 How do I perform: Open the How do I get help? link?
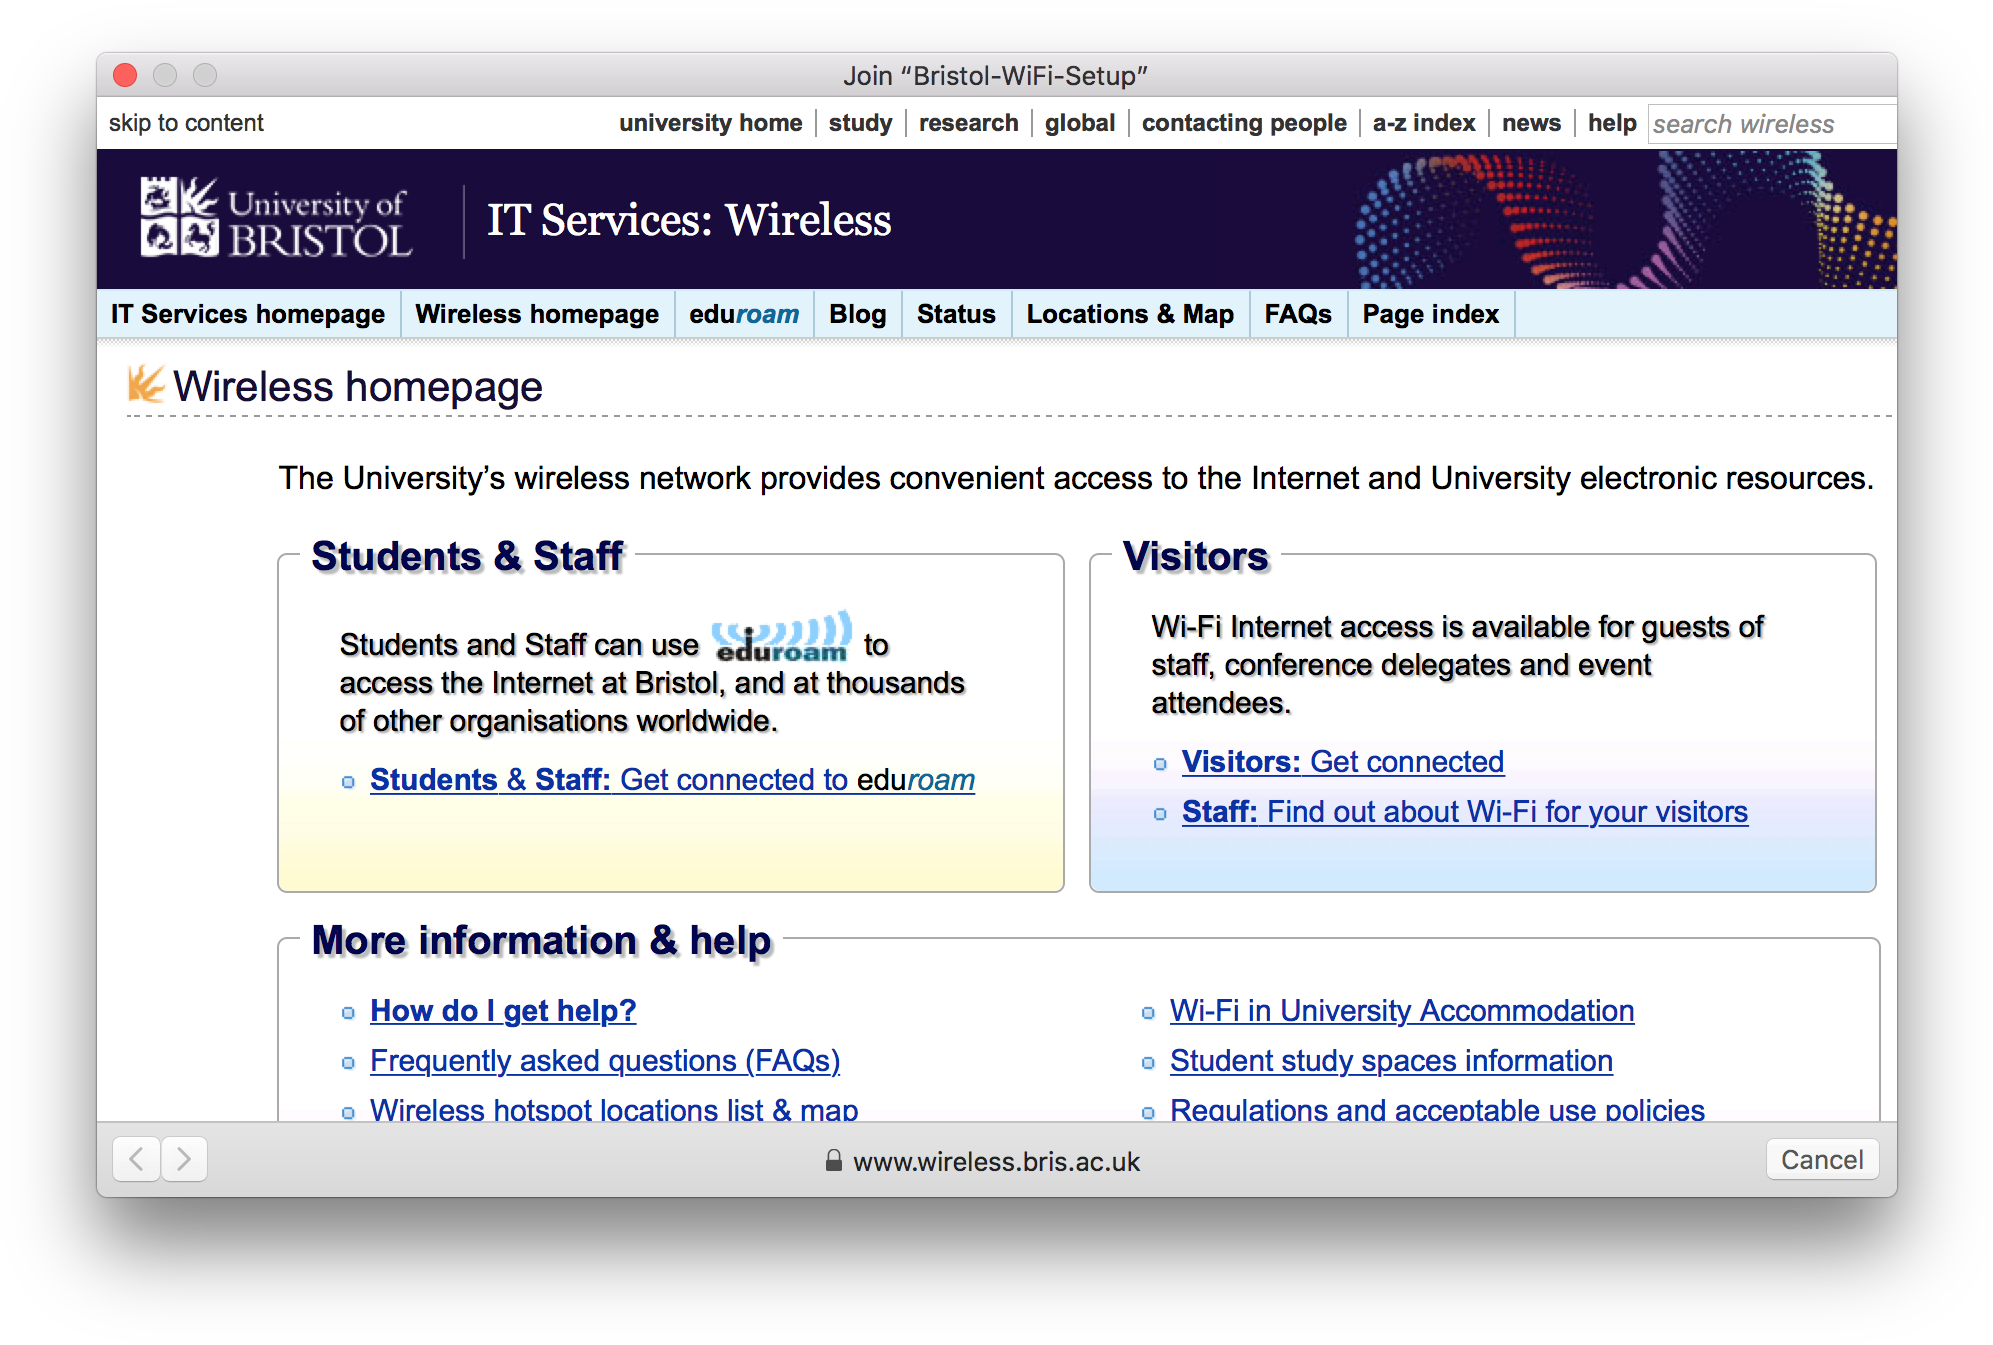tap(502, 1011)
